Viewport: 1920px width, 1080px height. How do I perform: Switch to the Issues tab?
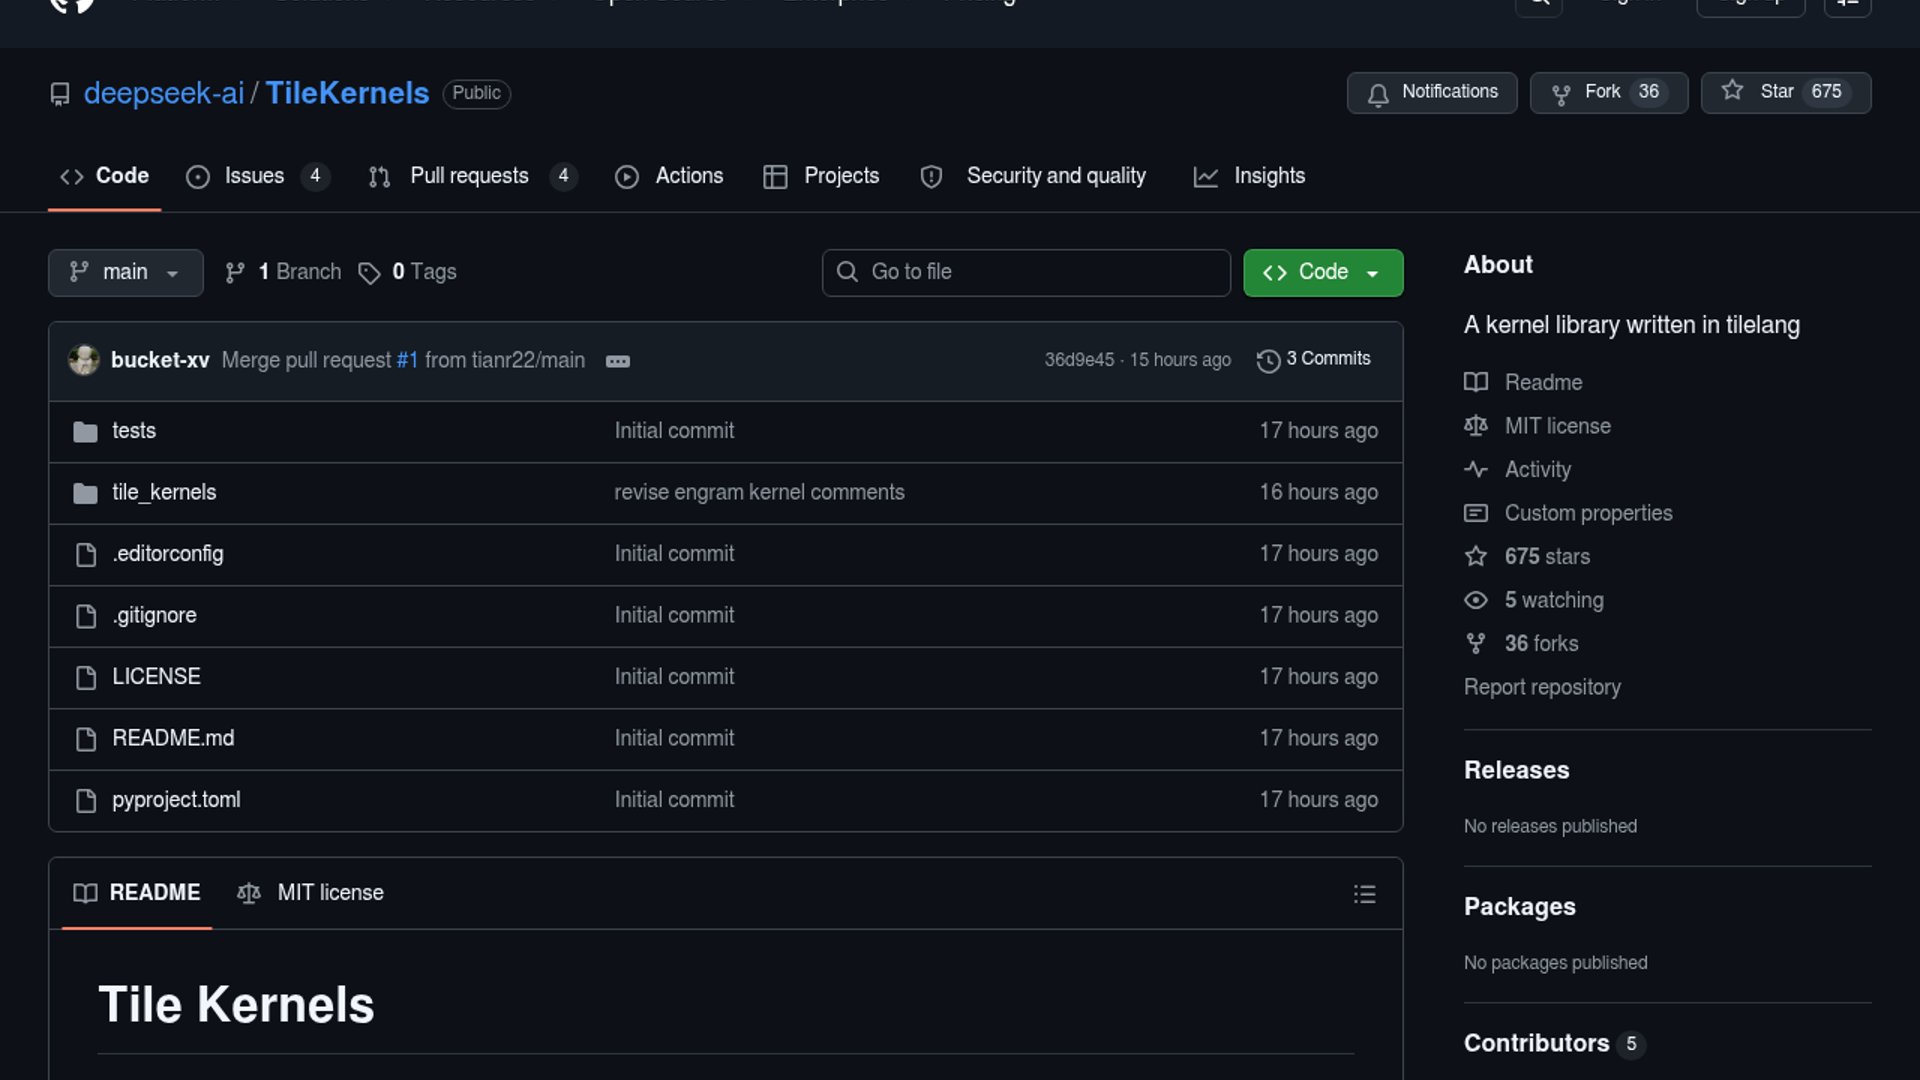(255, 177)
